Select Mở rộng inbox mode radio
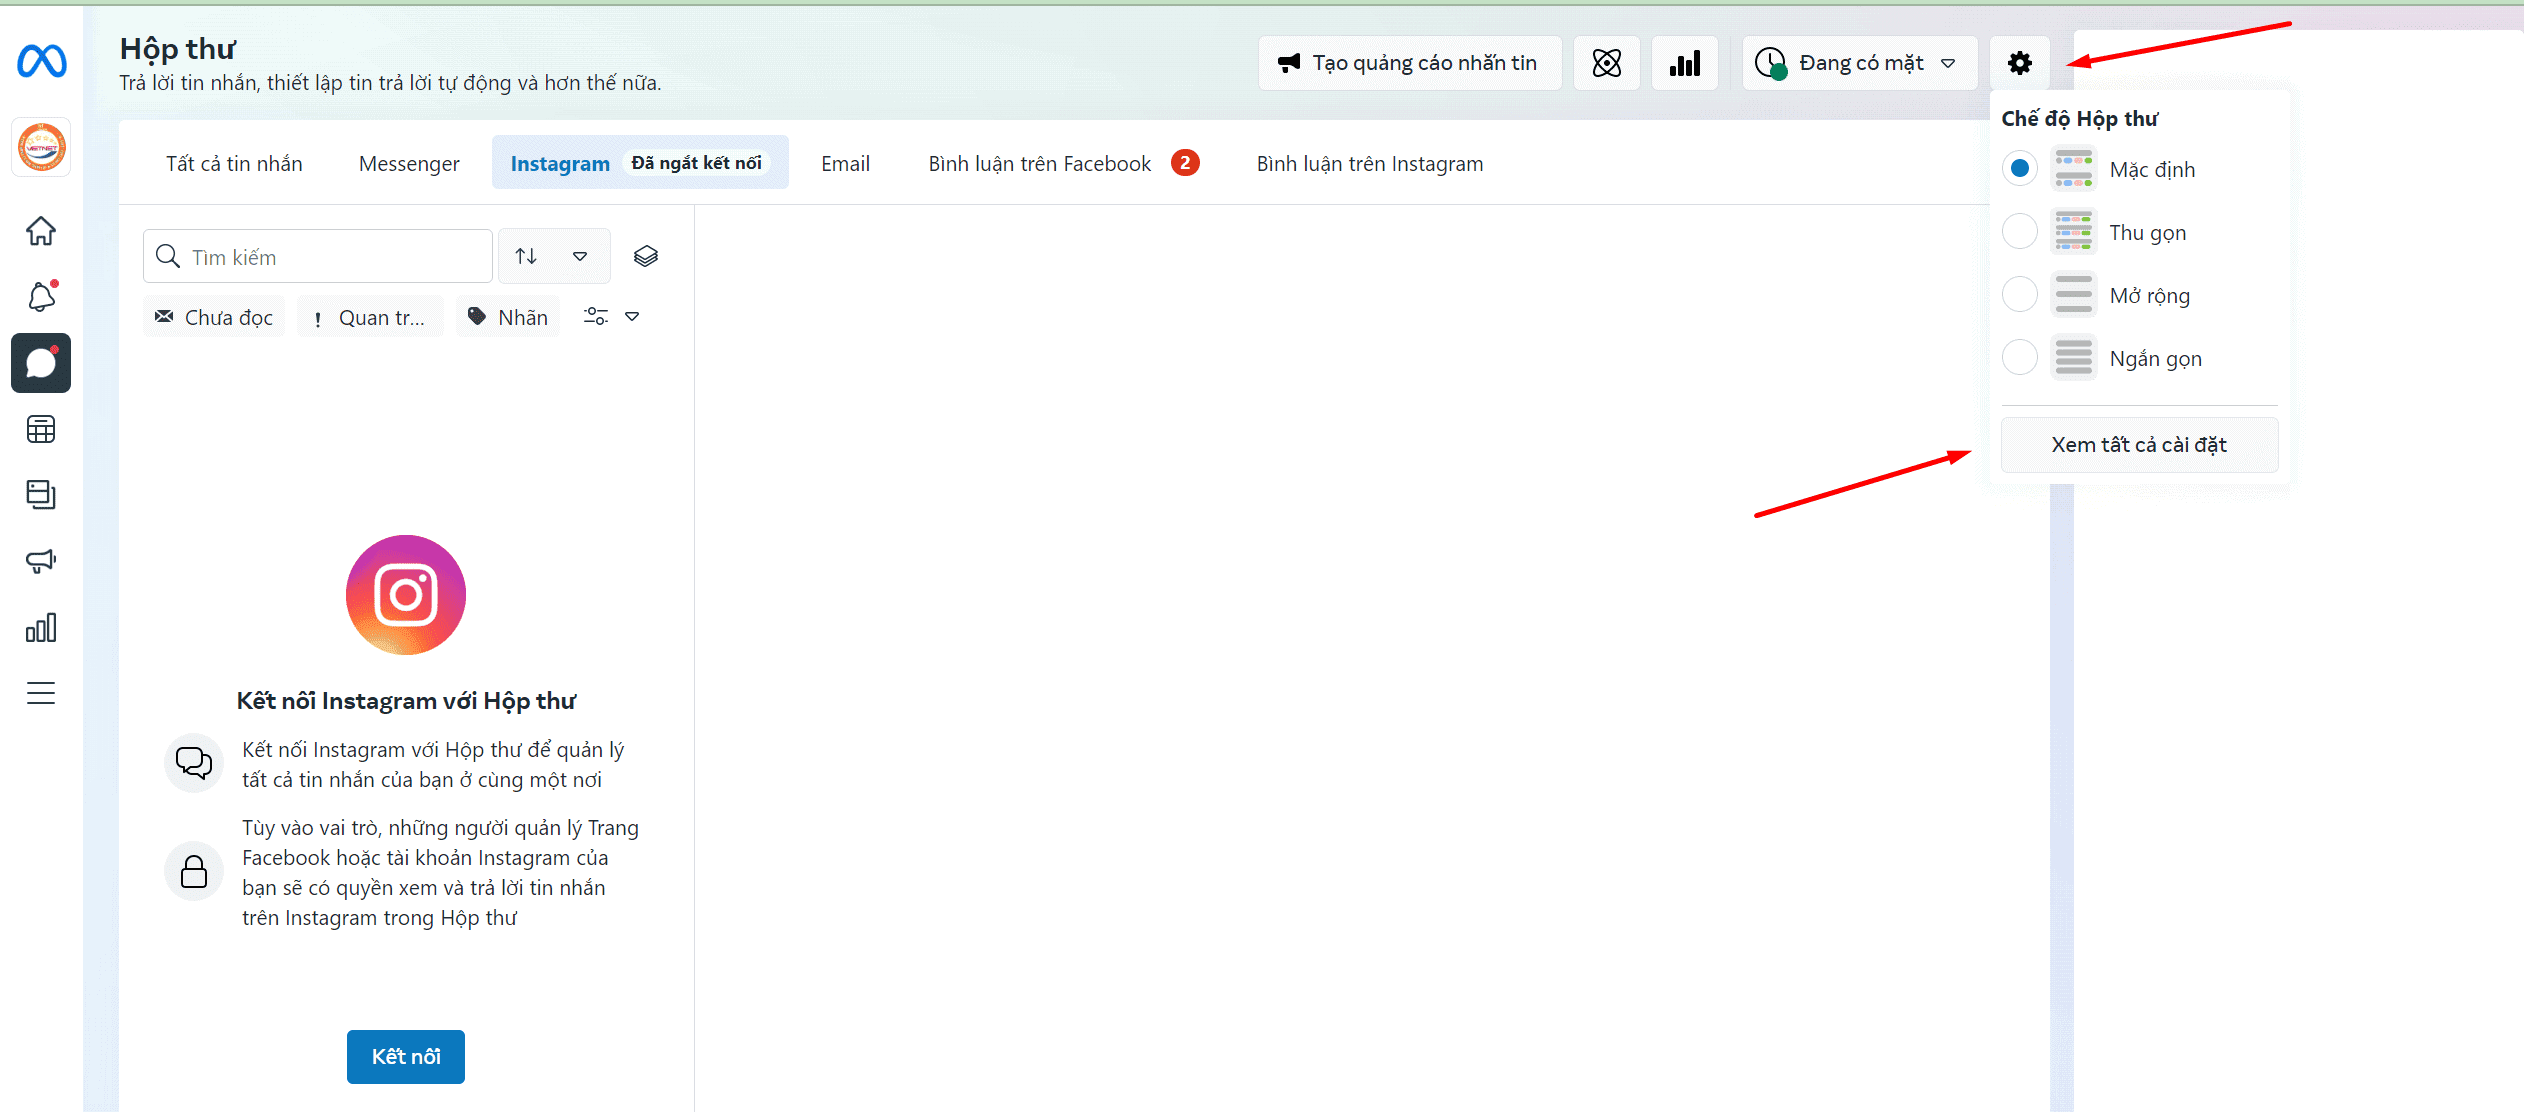The height and width of the screenshot is (1112, 2524). point(2020,295)
